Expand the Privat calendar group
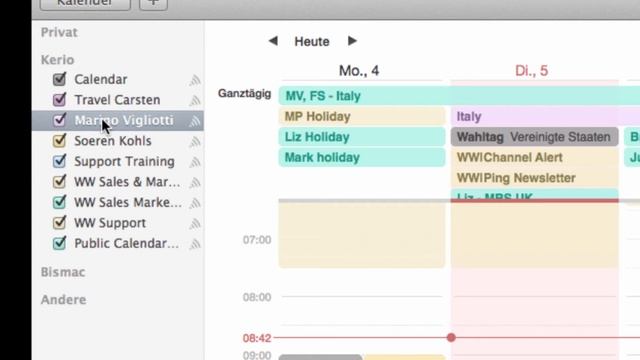This screenshot has height=360, width=640. pos(59,32)
